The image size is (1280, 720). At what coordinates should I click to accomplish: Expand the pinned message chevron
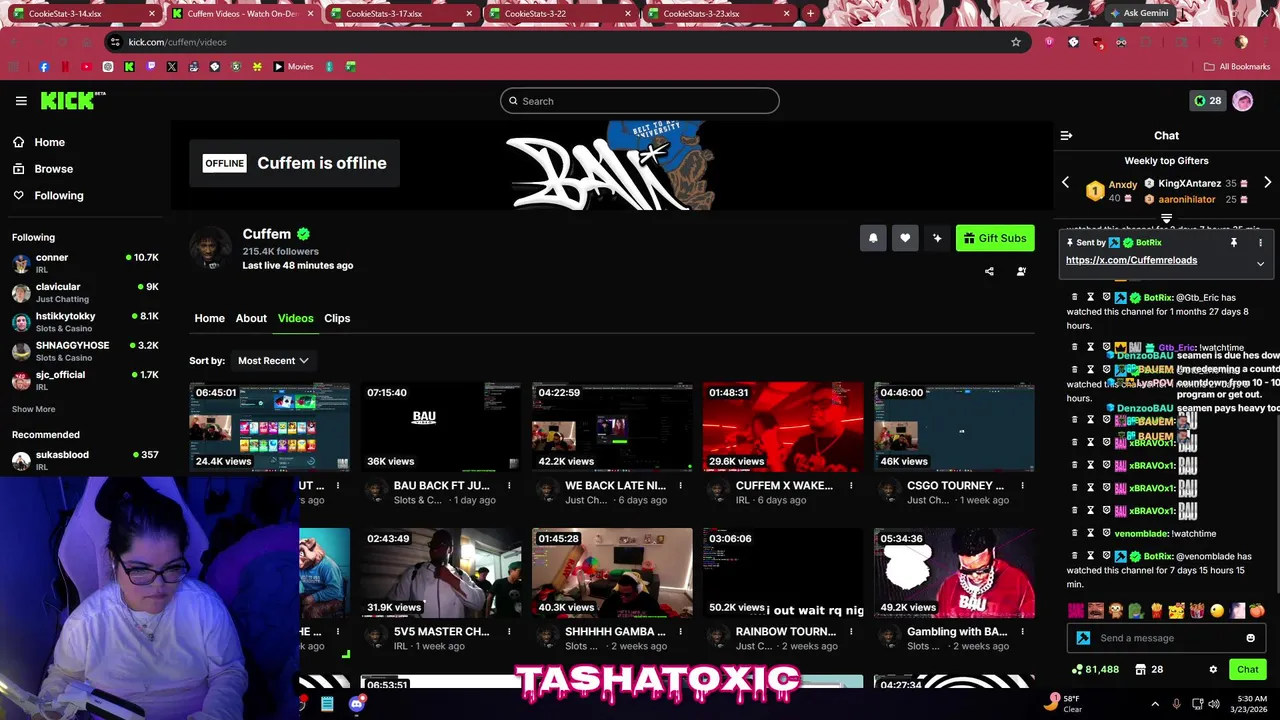[1260, 264]
